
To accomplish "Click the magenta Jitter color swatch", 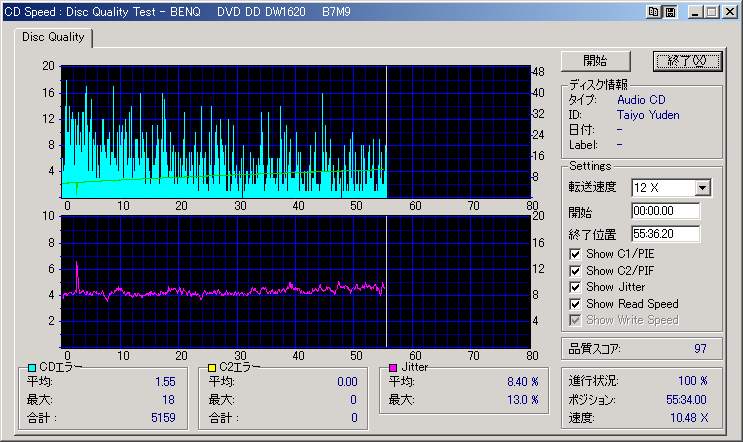I will 392,368.
